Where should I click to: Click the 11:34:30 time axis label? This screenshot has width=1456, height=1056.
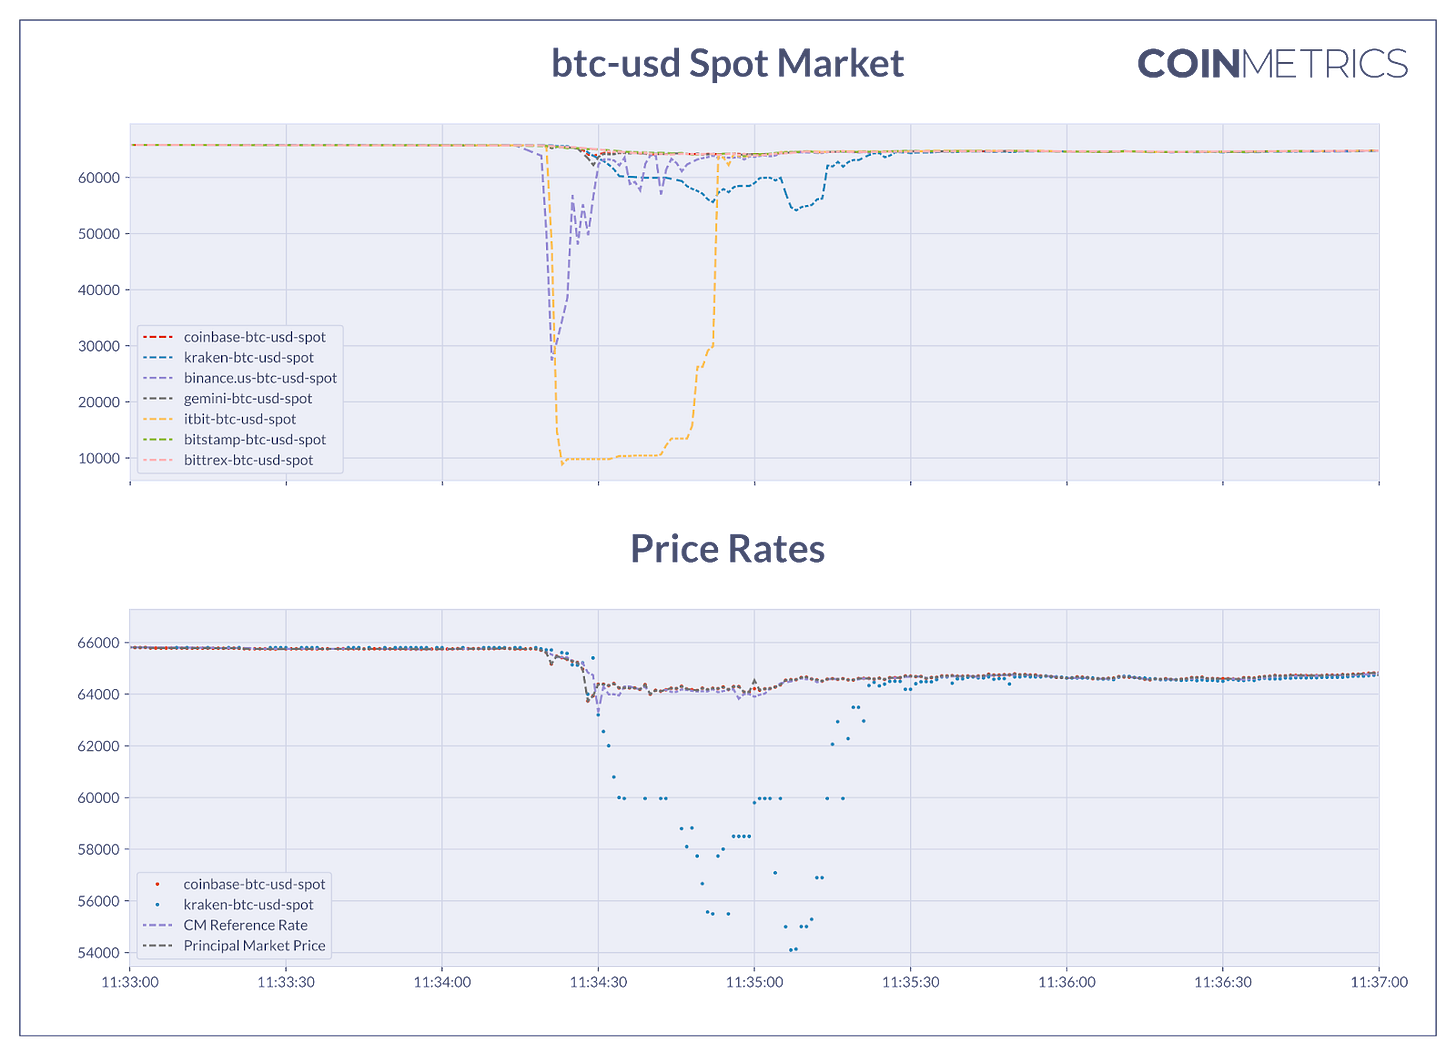(598, 982)
